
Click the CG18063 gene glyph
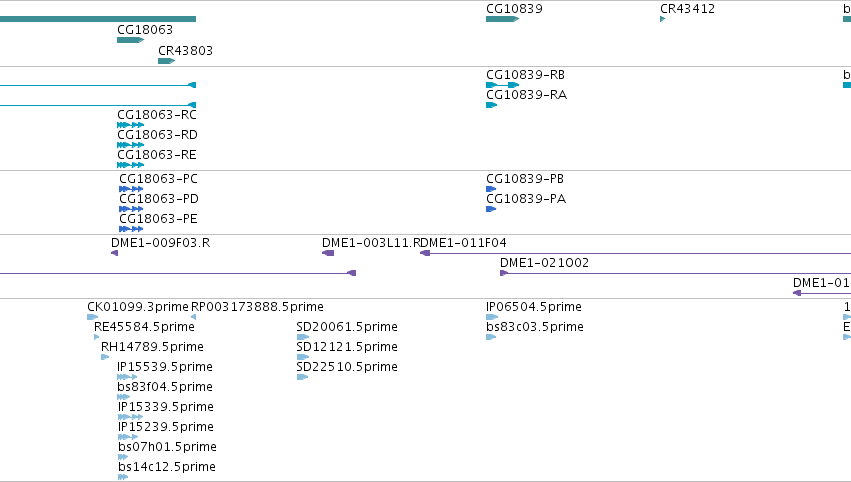130,40
